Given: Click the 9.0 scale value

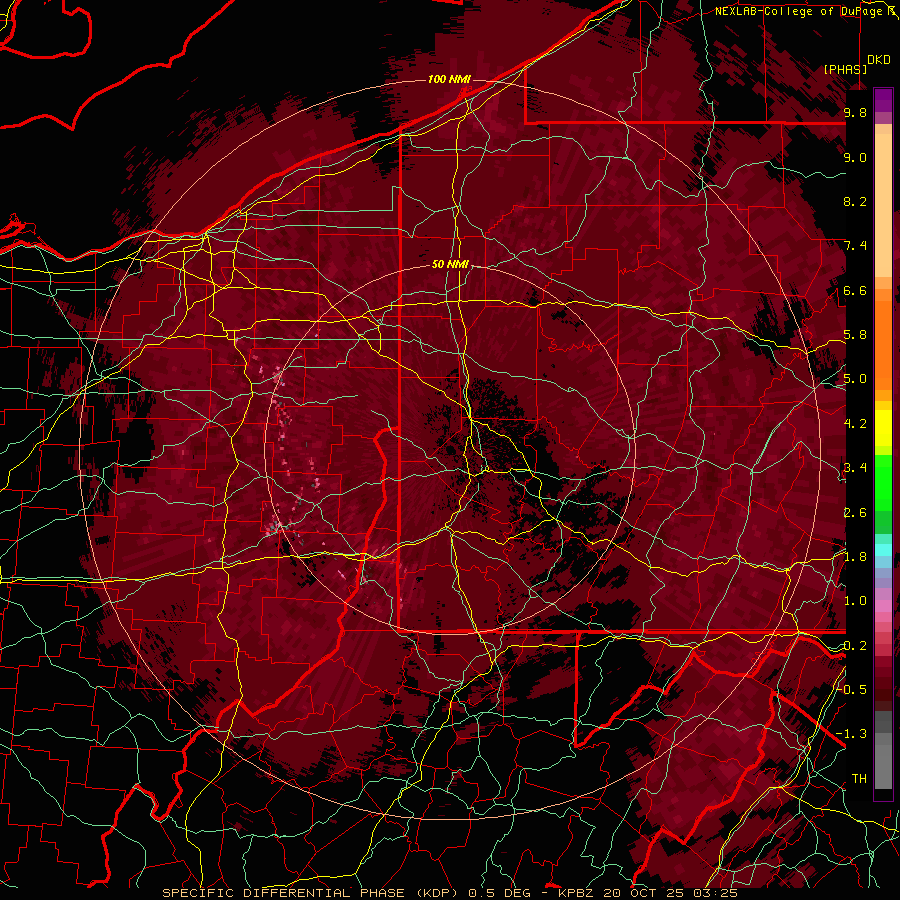Looking at the screenshot, I should 855,157.
